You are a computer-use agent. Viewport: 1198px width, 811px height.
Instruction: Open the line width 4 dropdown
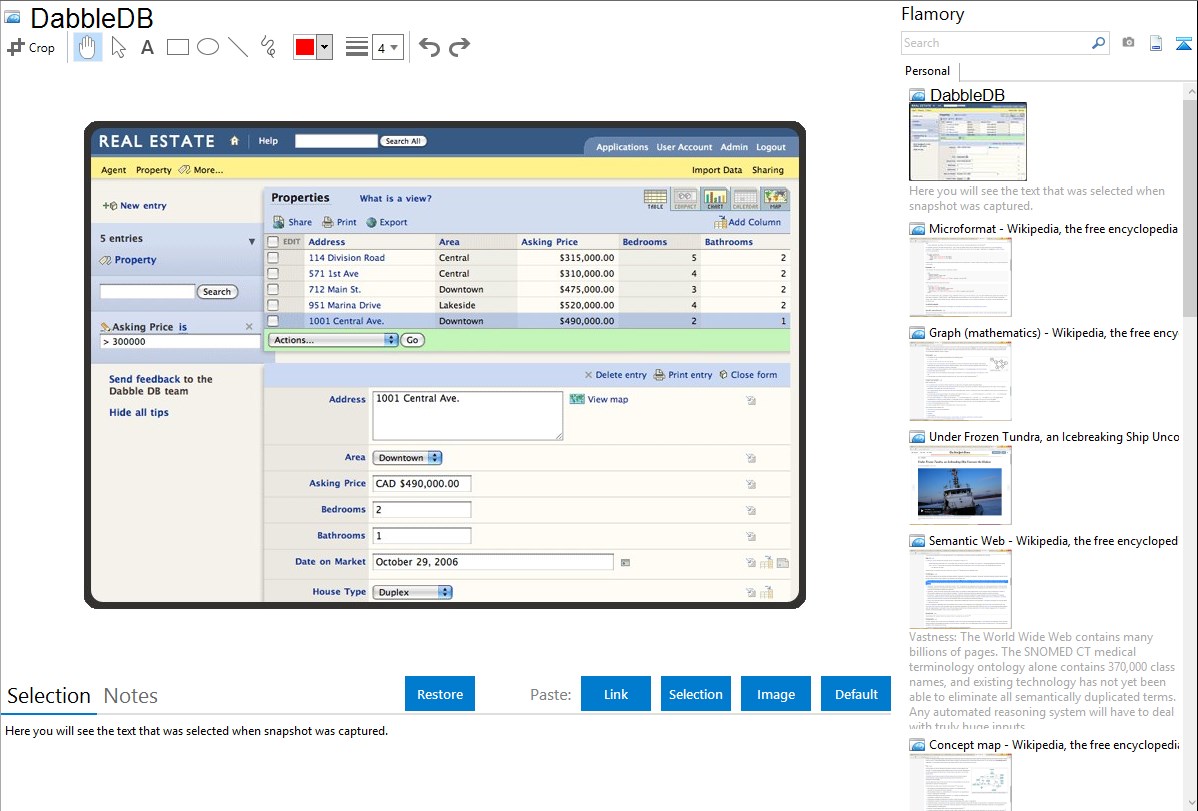click(388, 47)
